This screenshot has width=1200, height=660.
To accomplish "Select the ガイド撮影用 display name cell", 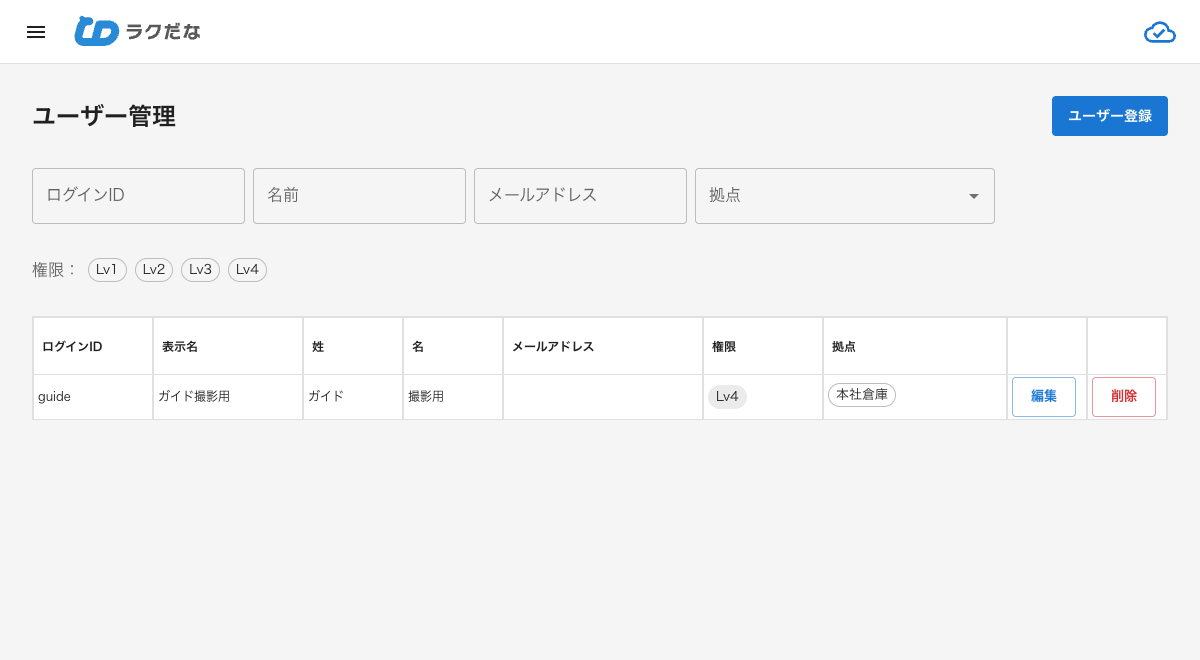I will 228,397.
